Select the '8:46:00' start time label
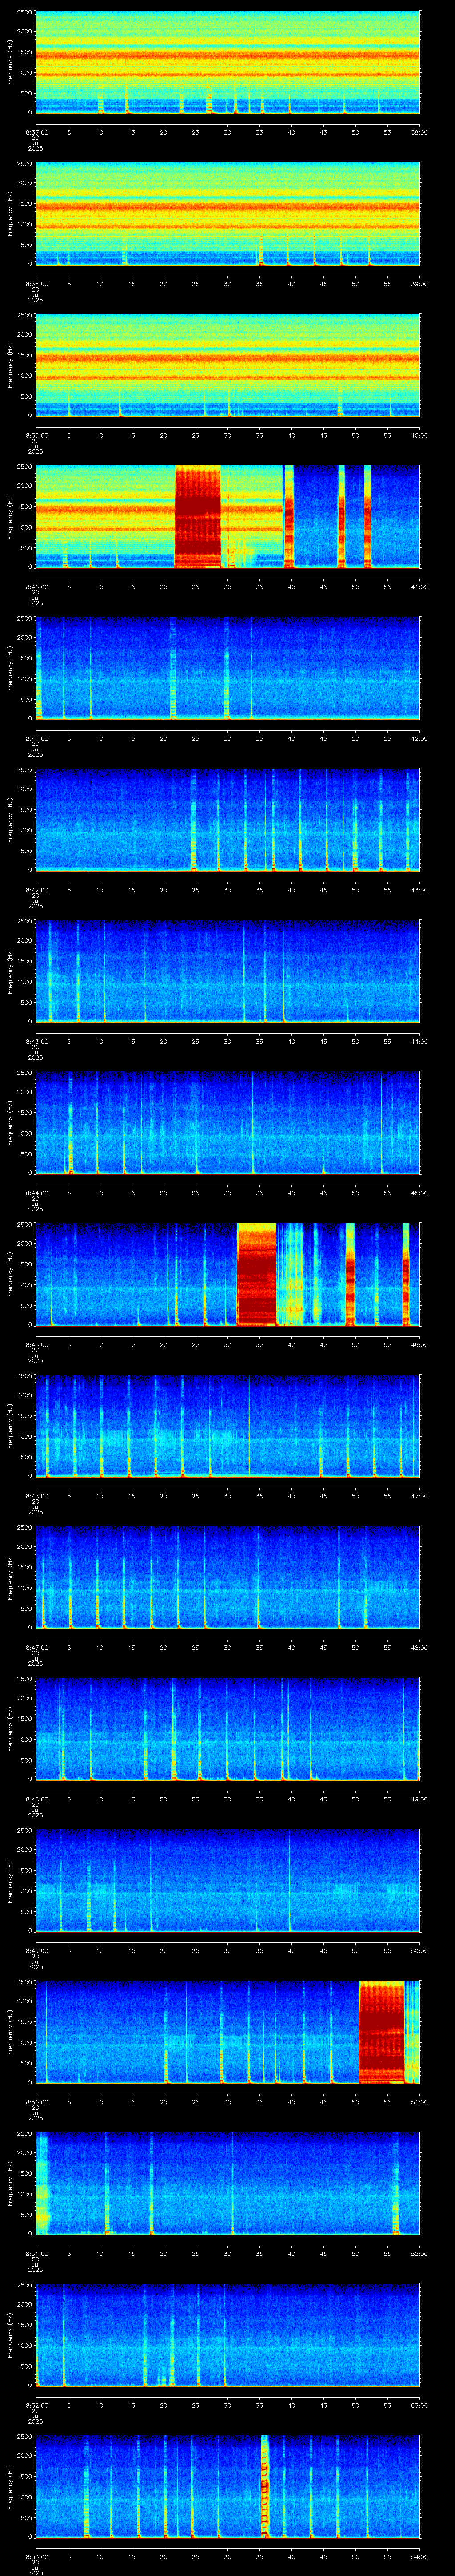 tap(36, 1496)
